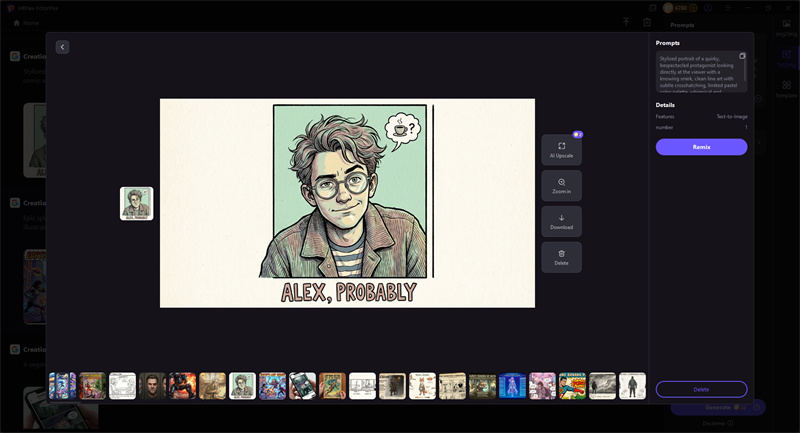This screenshot has height=433, width=800.
Task: Copy the prompt text with the copy icon
Action: [x=742, y=56]
